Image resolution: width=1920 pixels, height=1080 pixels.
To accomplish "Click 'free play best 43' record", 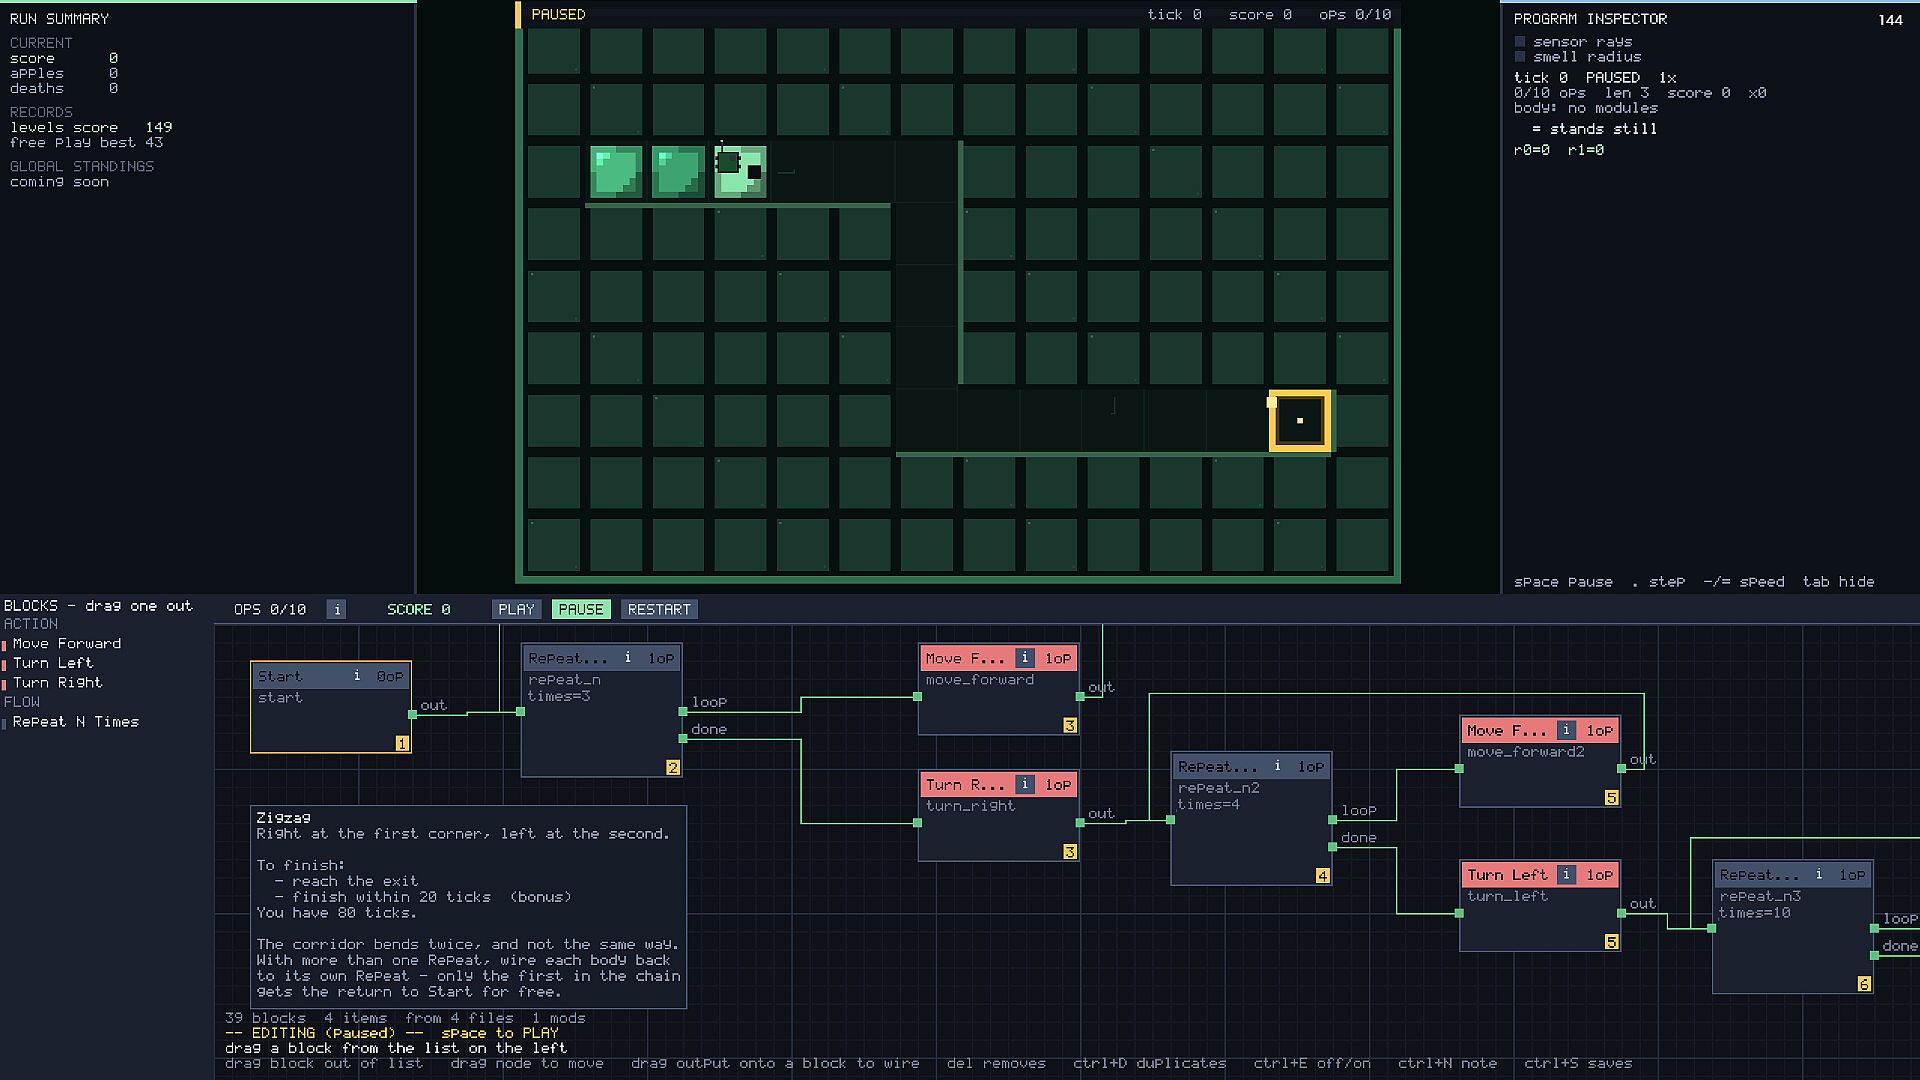I will coord(86,142).
